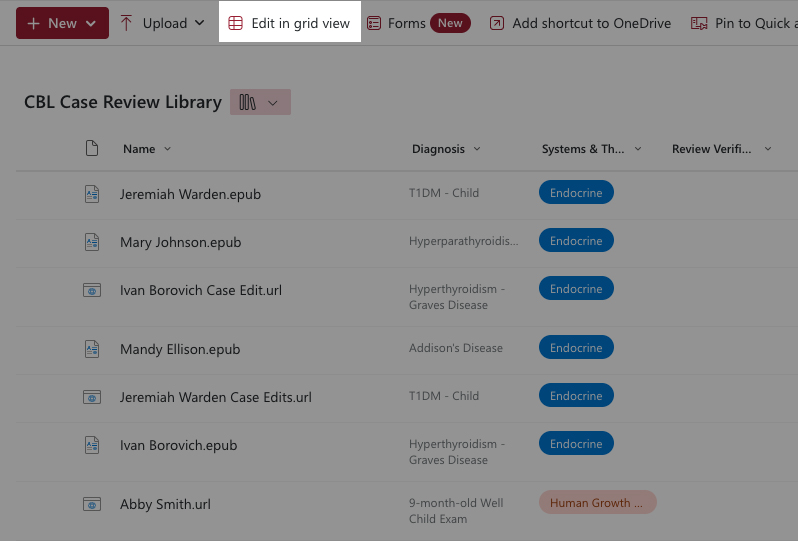Sort by the Name column header
This screenshot has height=541, width=798.
(x=140, y=149)
